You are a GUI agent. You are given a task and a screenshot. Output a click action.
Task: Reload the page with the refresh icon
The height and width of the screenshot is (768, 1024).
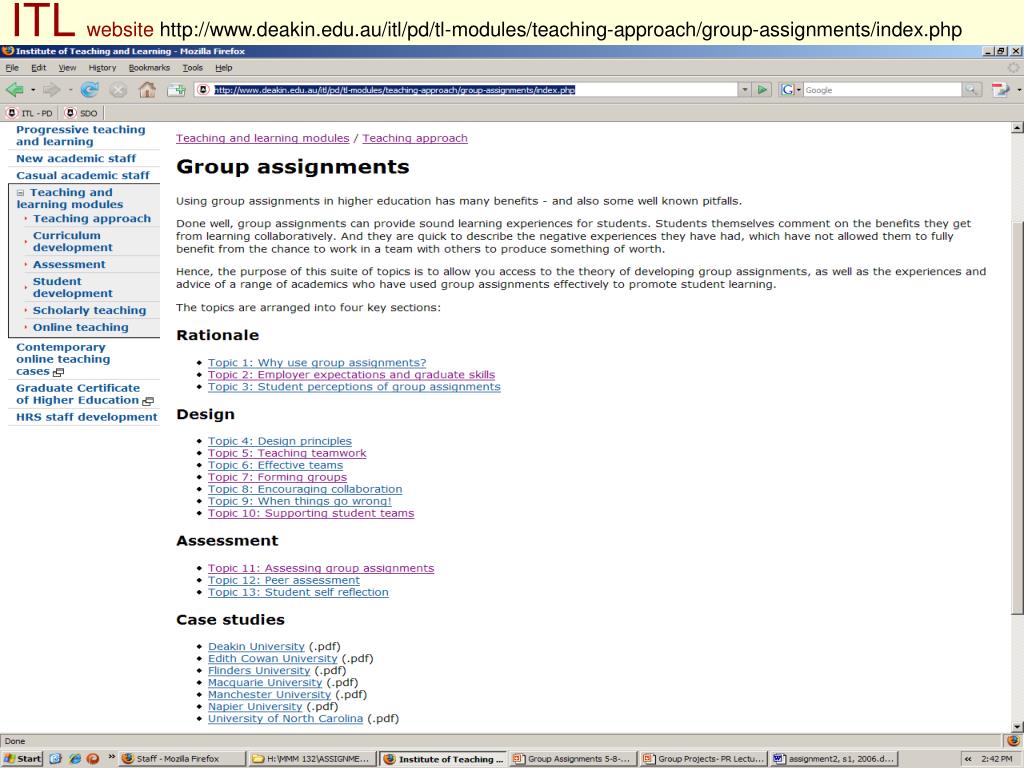click(x=89, y=89)
